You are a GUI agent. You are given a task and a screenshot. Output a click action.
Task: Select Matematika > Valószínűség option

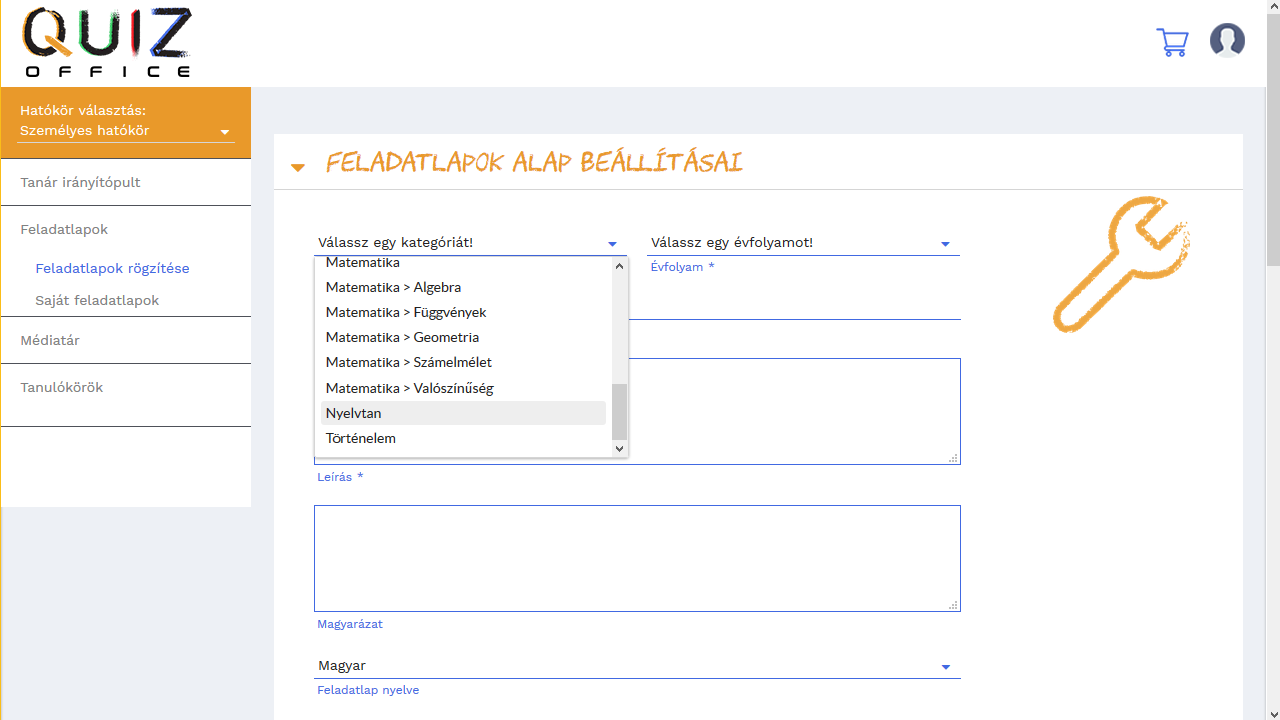(x=463, y=388)
